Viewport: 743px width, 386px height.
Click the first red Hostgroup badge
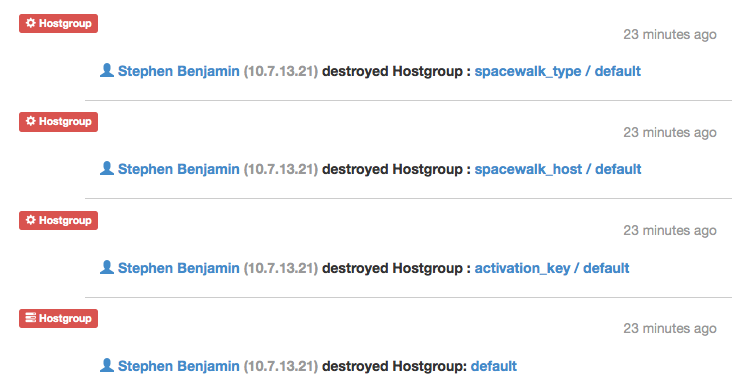point(58,23)
